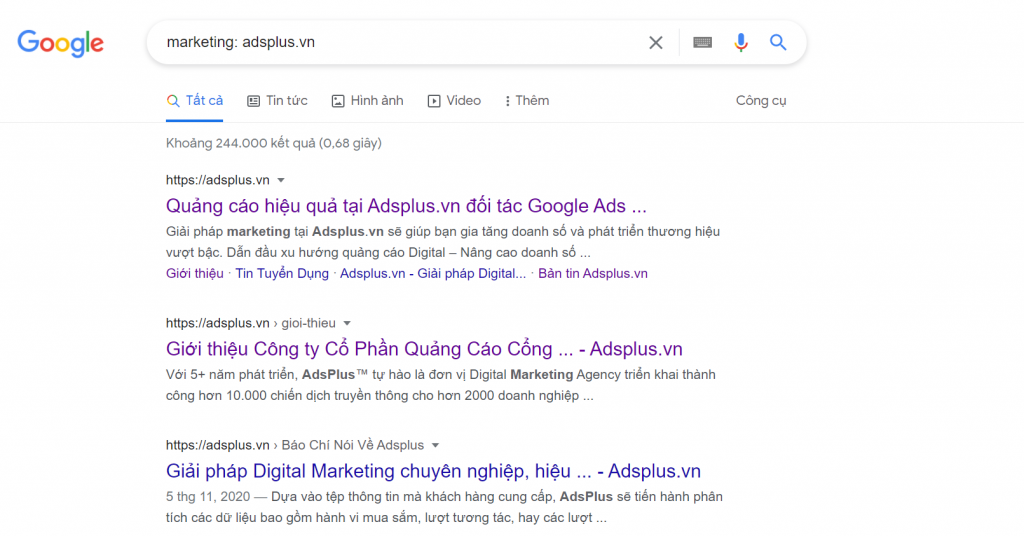Open result Giải pháp Digital Marketing chuyên nghiệp
Screen dimensions: 1024x536
point(433,471)
